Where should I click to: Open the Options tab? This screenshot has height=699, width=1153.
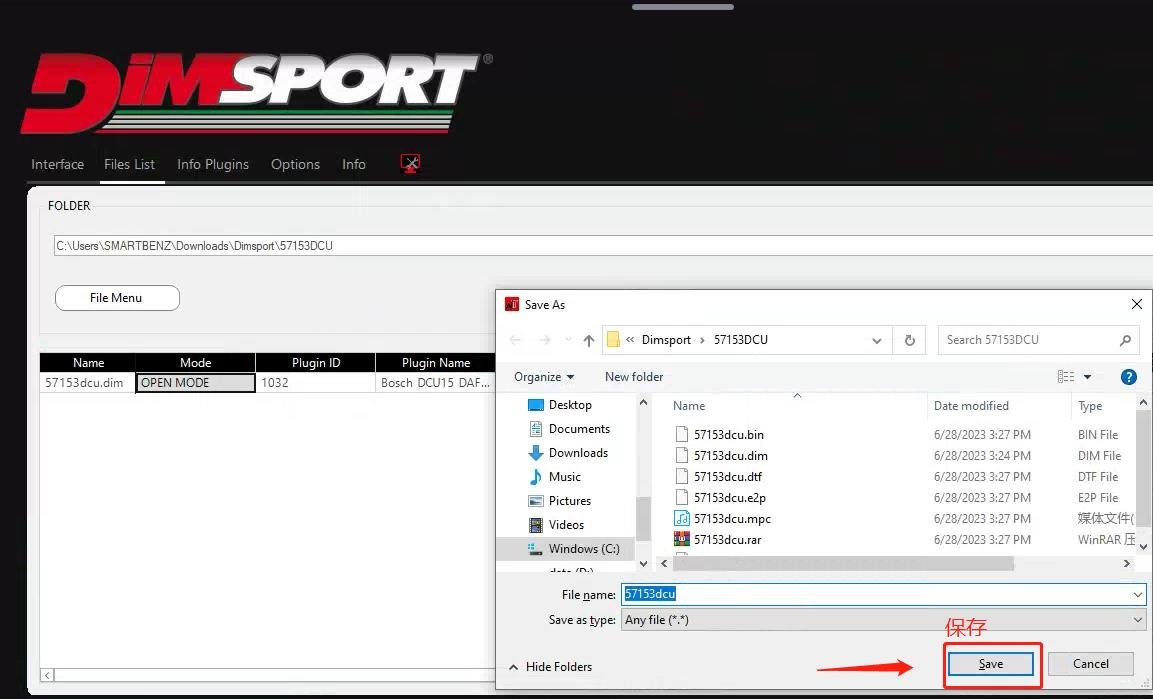[296, 164]
